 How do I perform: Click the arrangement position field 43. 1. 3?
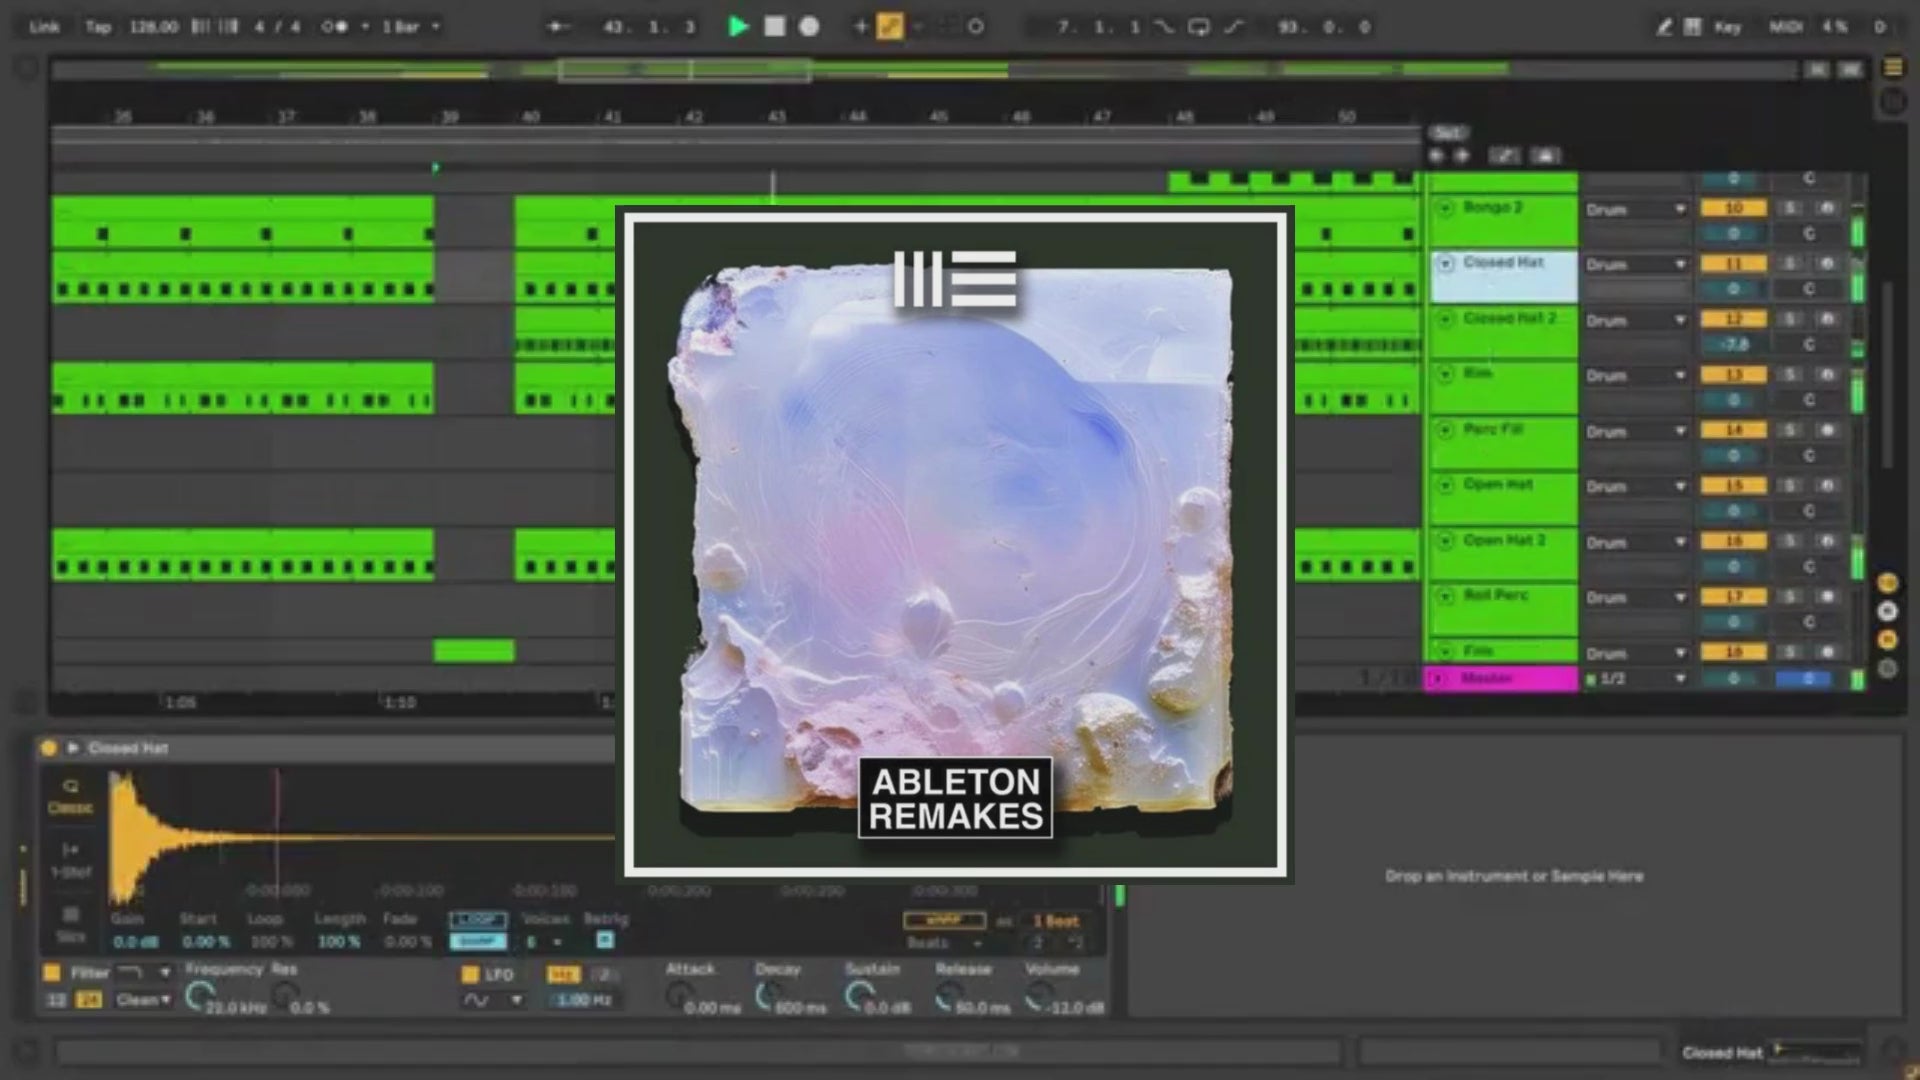pos(649,27)
